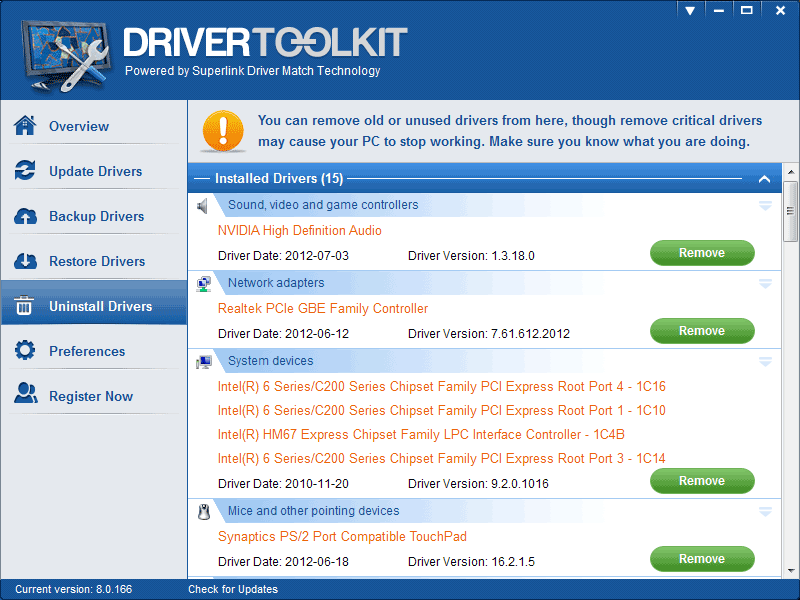Collapse the System devices group
Screen dimensions: 800x600
point(765,361)
